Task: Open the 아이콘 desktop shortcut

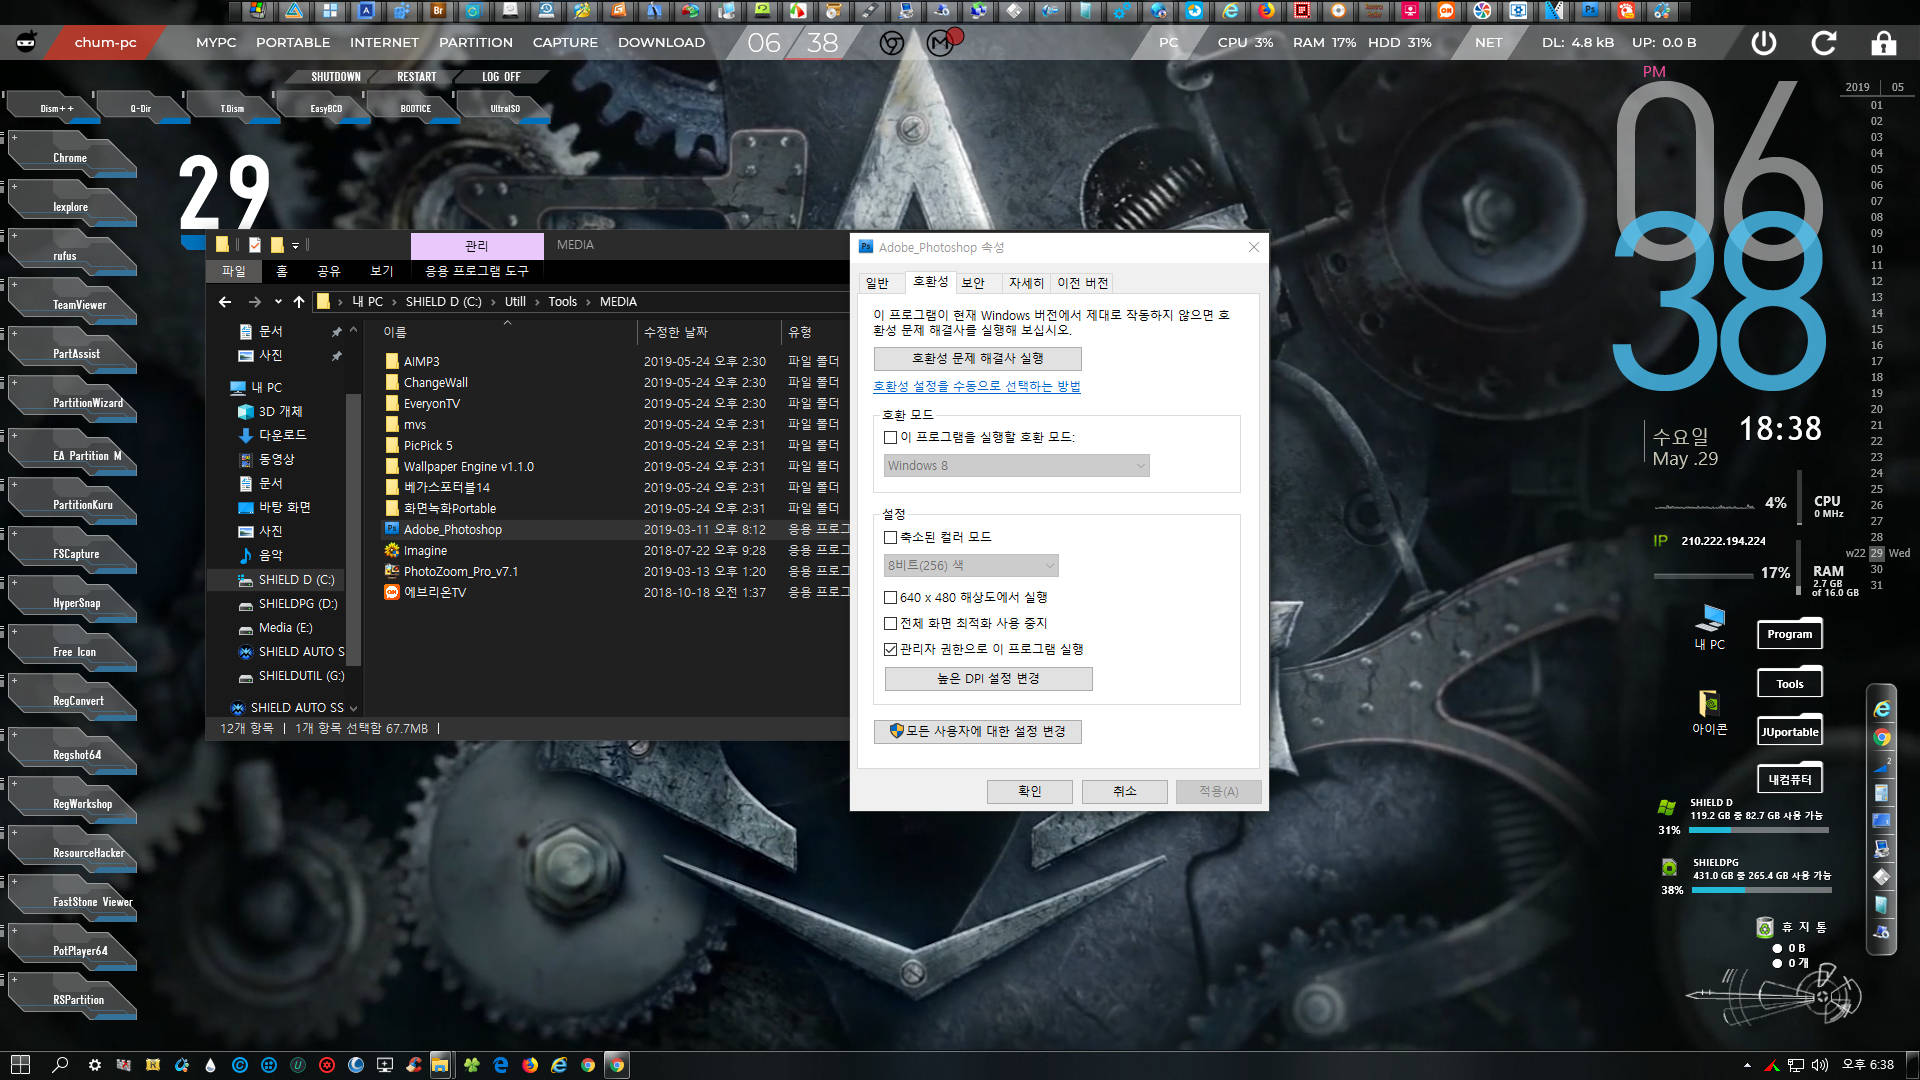Action: 1709,713
